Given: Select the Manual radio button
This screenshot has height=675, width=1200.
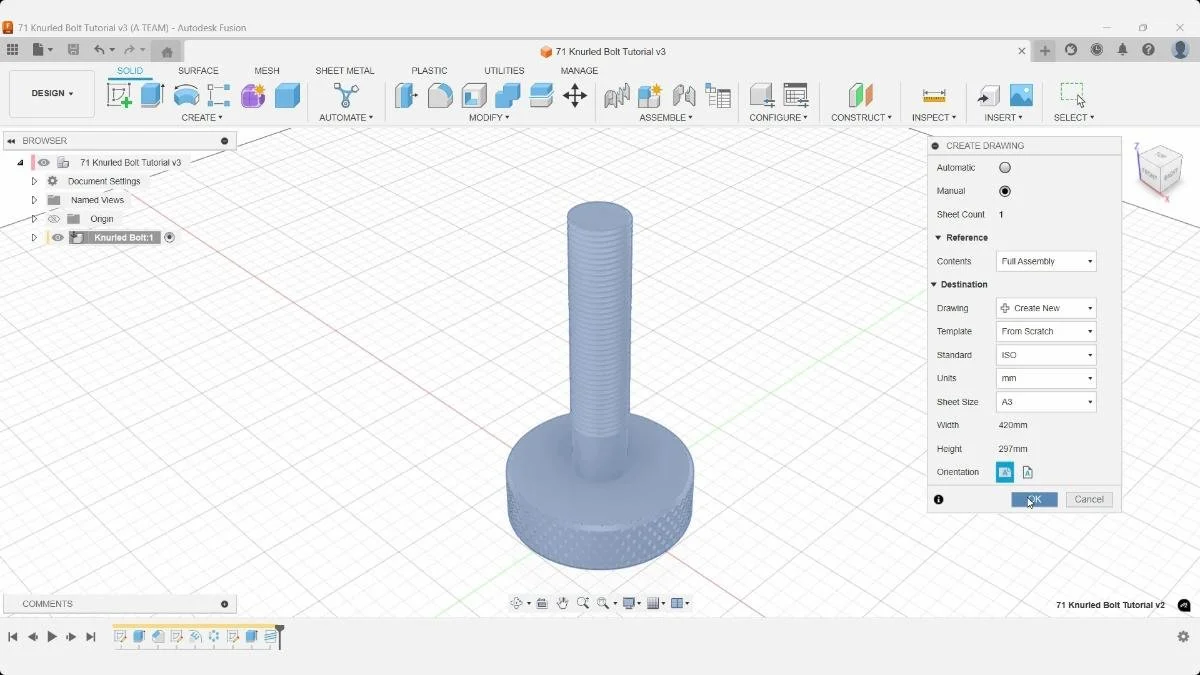Looking at the screenshot, I should coord(1005,191).
